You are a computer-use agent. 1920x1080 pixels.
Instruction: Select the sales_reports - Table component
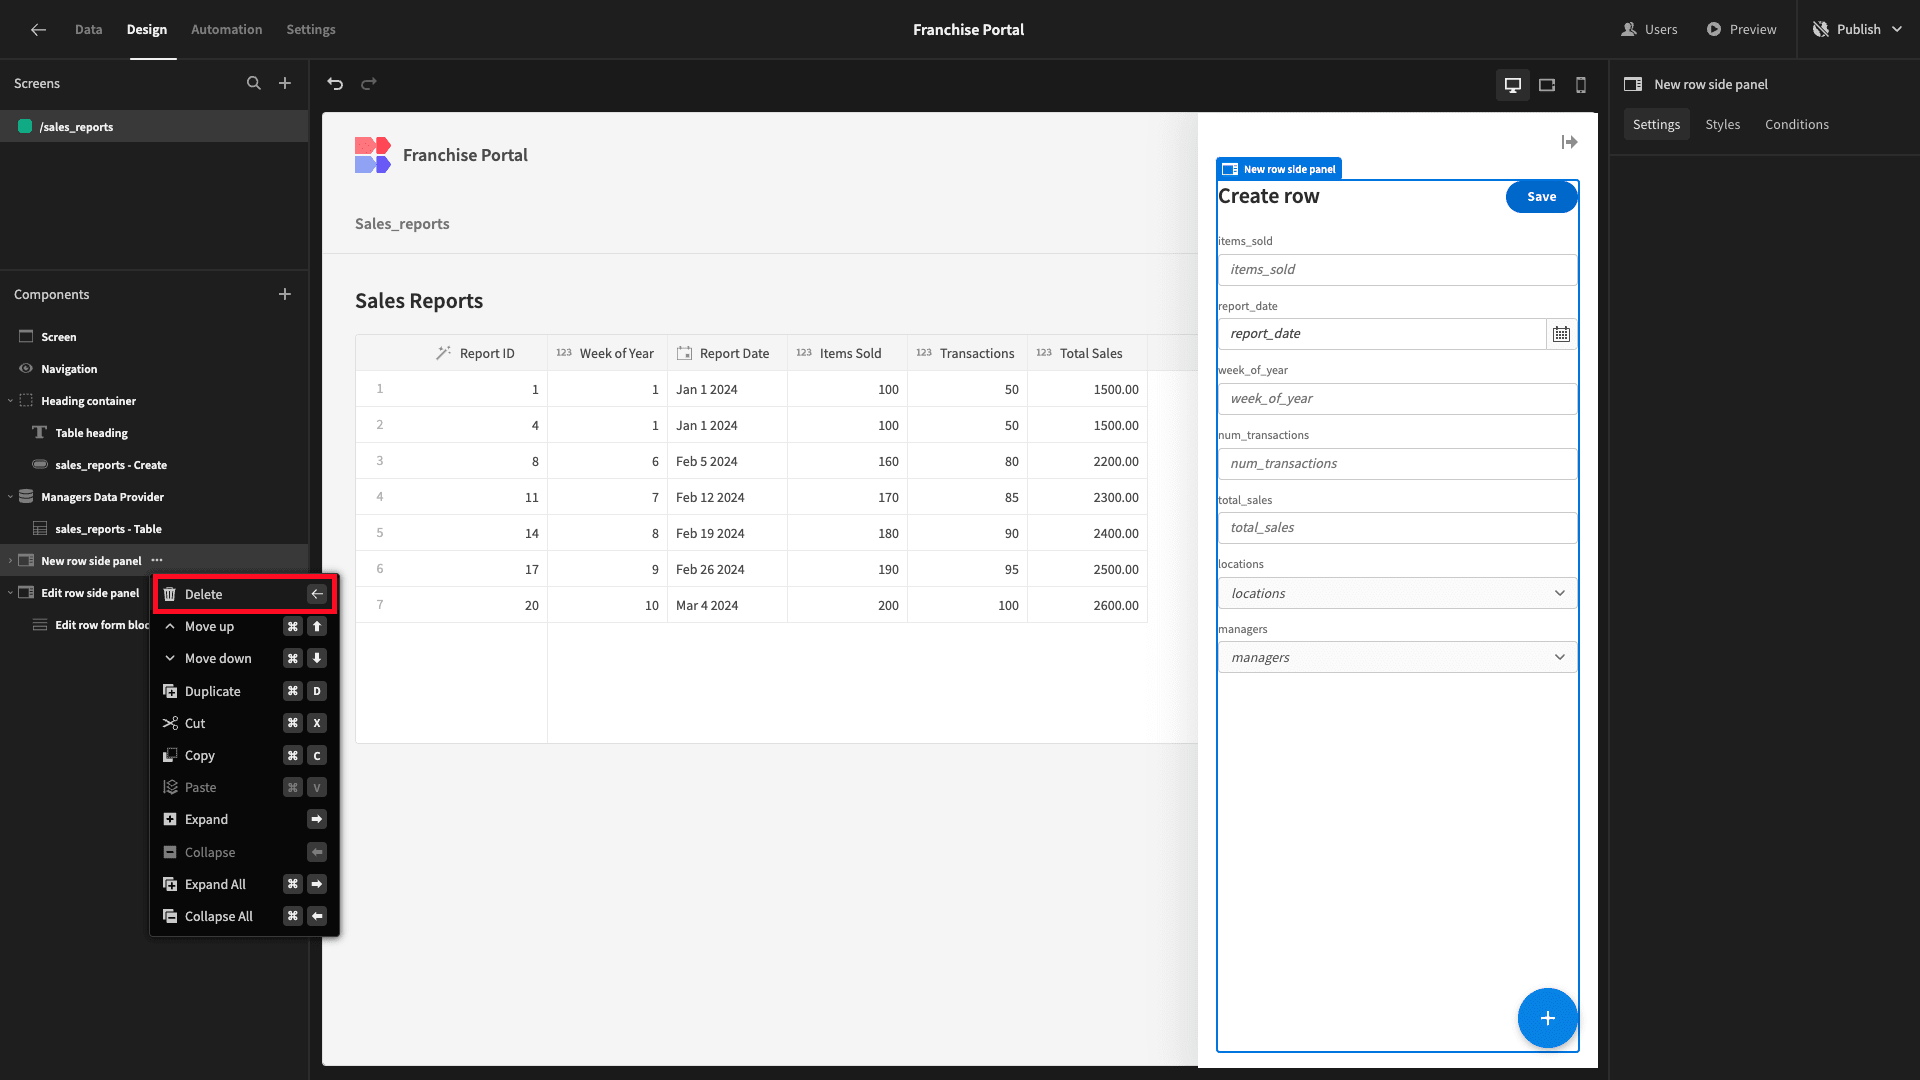[154, 529]
